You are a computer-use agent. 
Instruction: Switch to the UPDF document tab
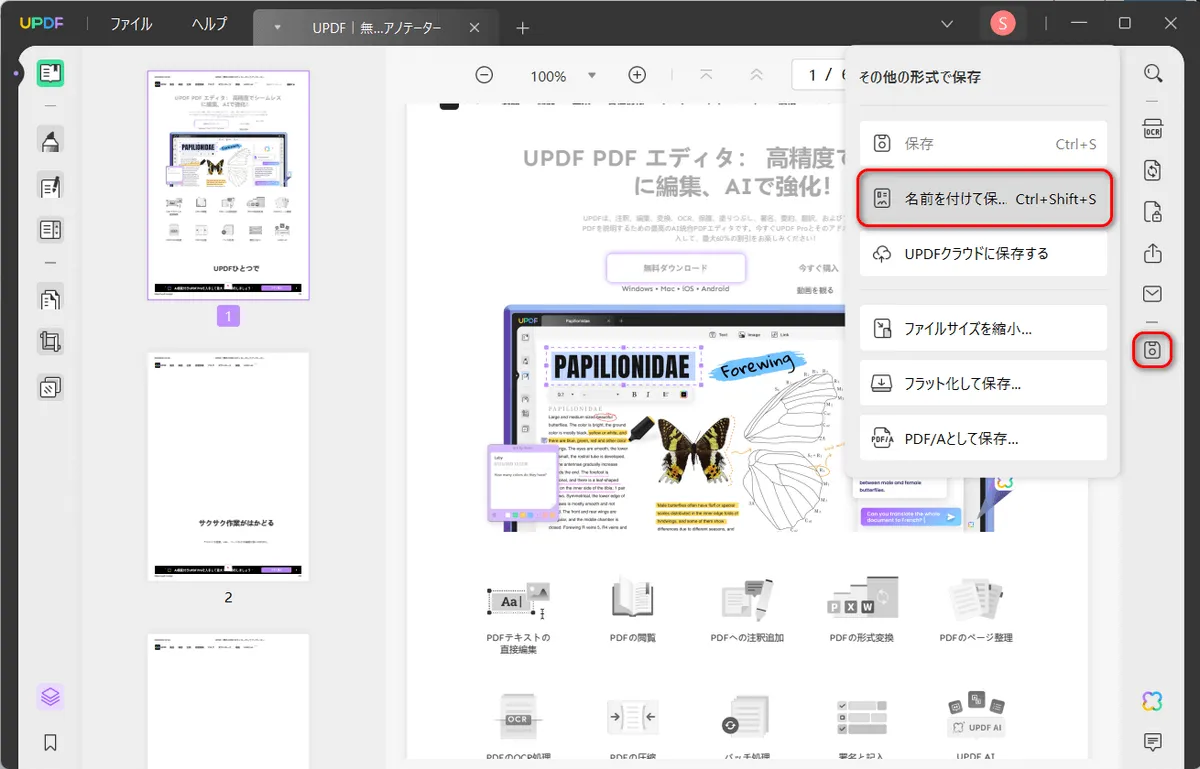375,28
